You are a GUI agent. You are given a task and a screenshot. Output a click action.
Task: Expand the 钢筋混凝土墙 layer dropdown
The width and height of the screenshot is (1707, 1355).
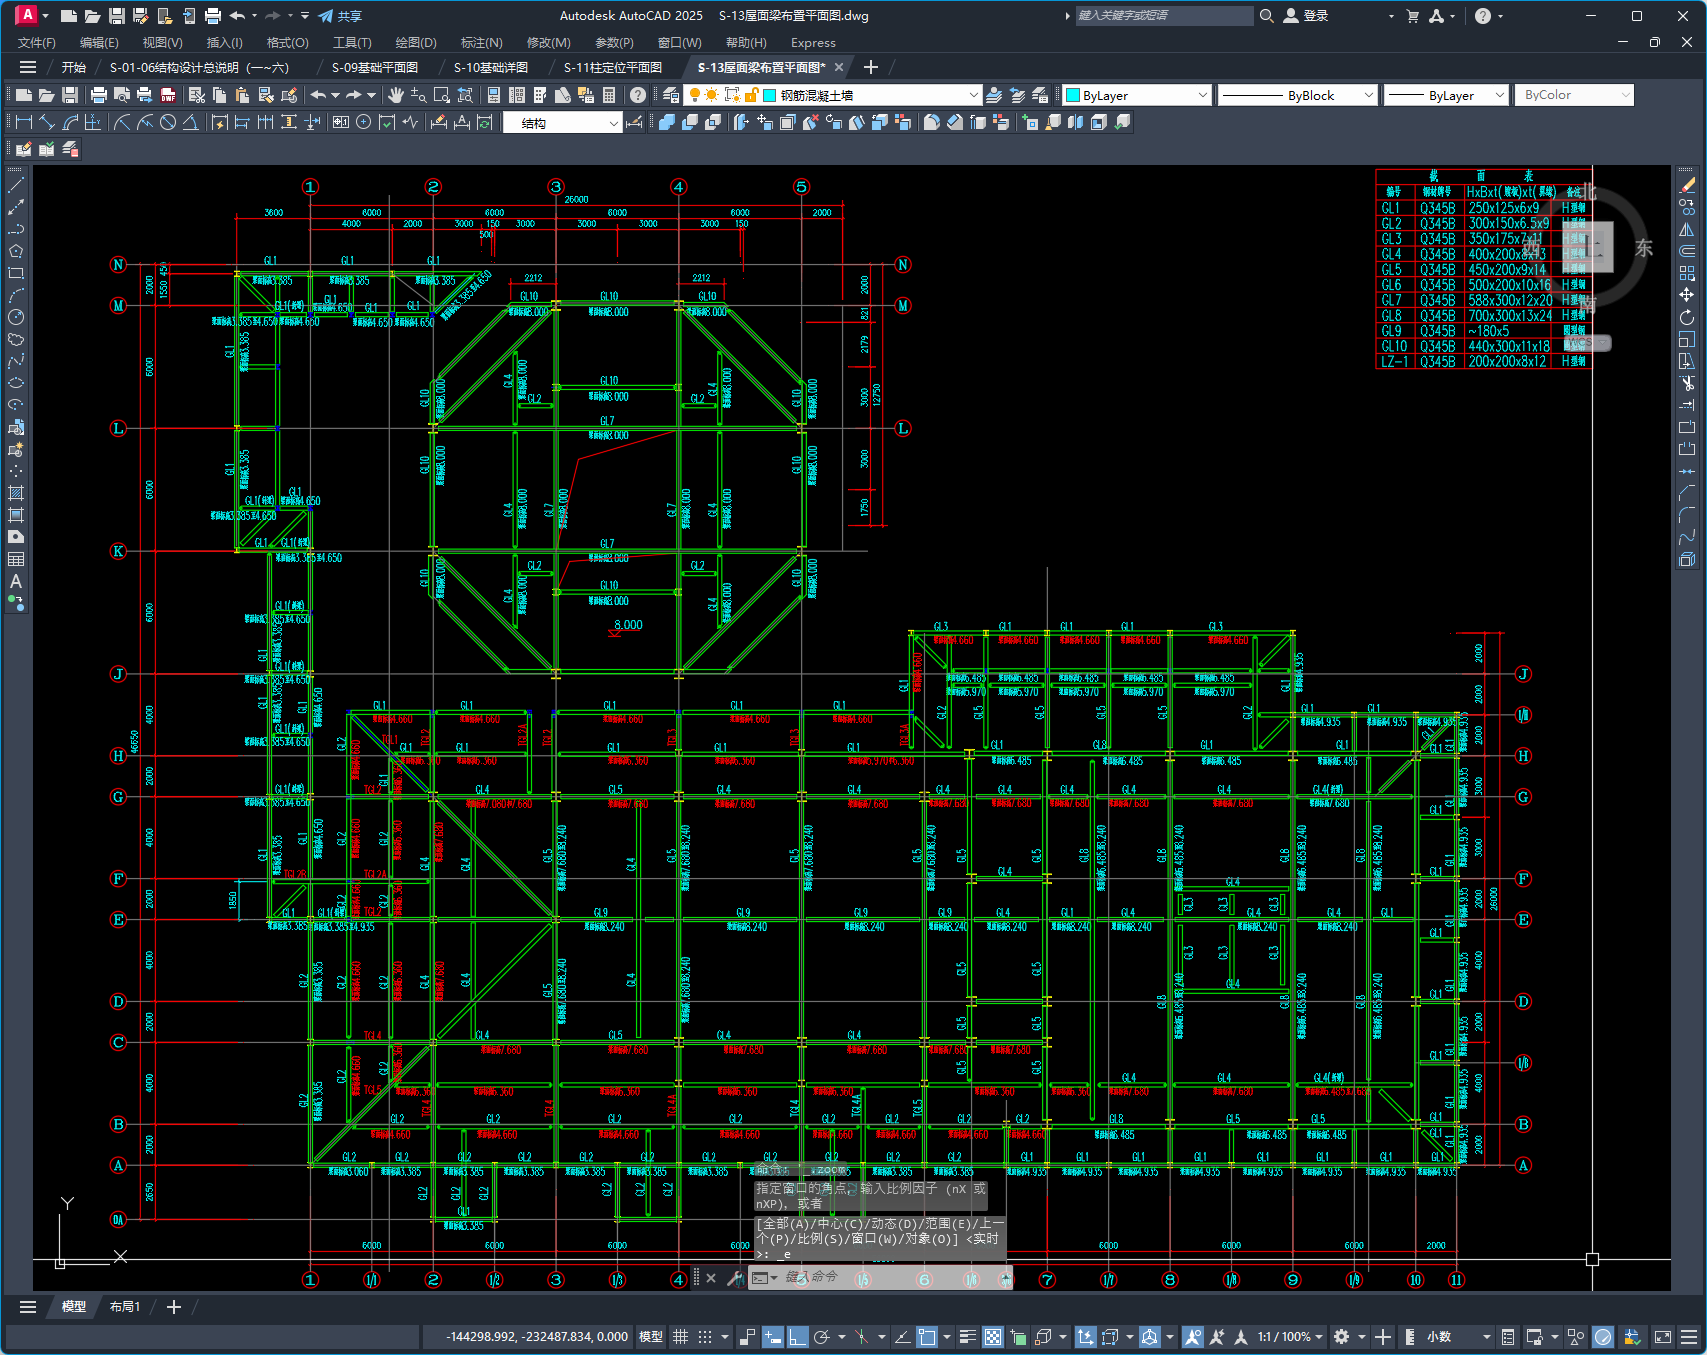[x=973, y=95]
